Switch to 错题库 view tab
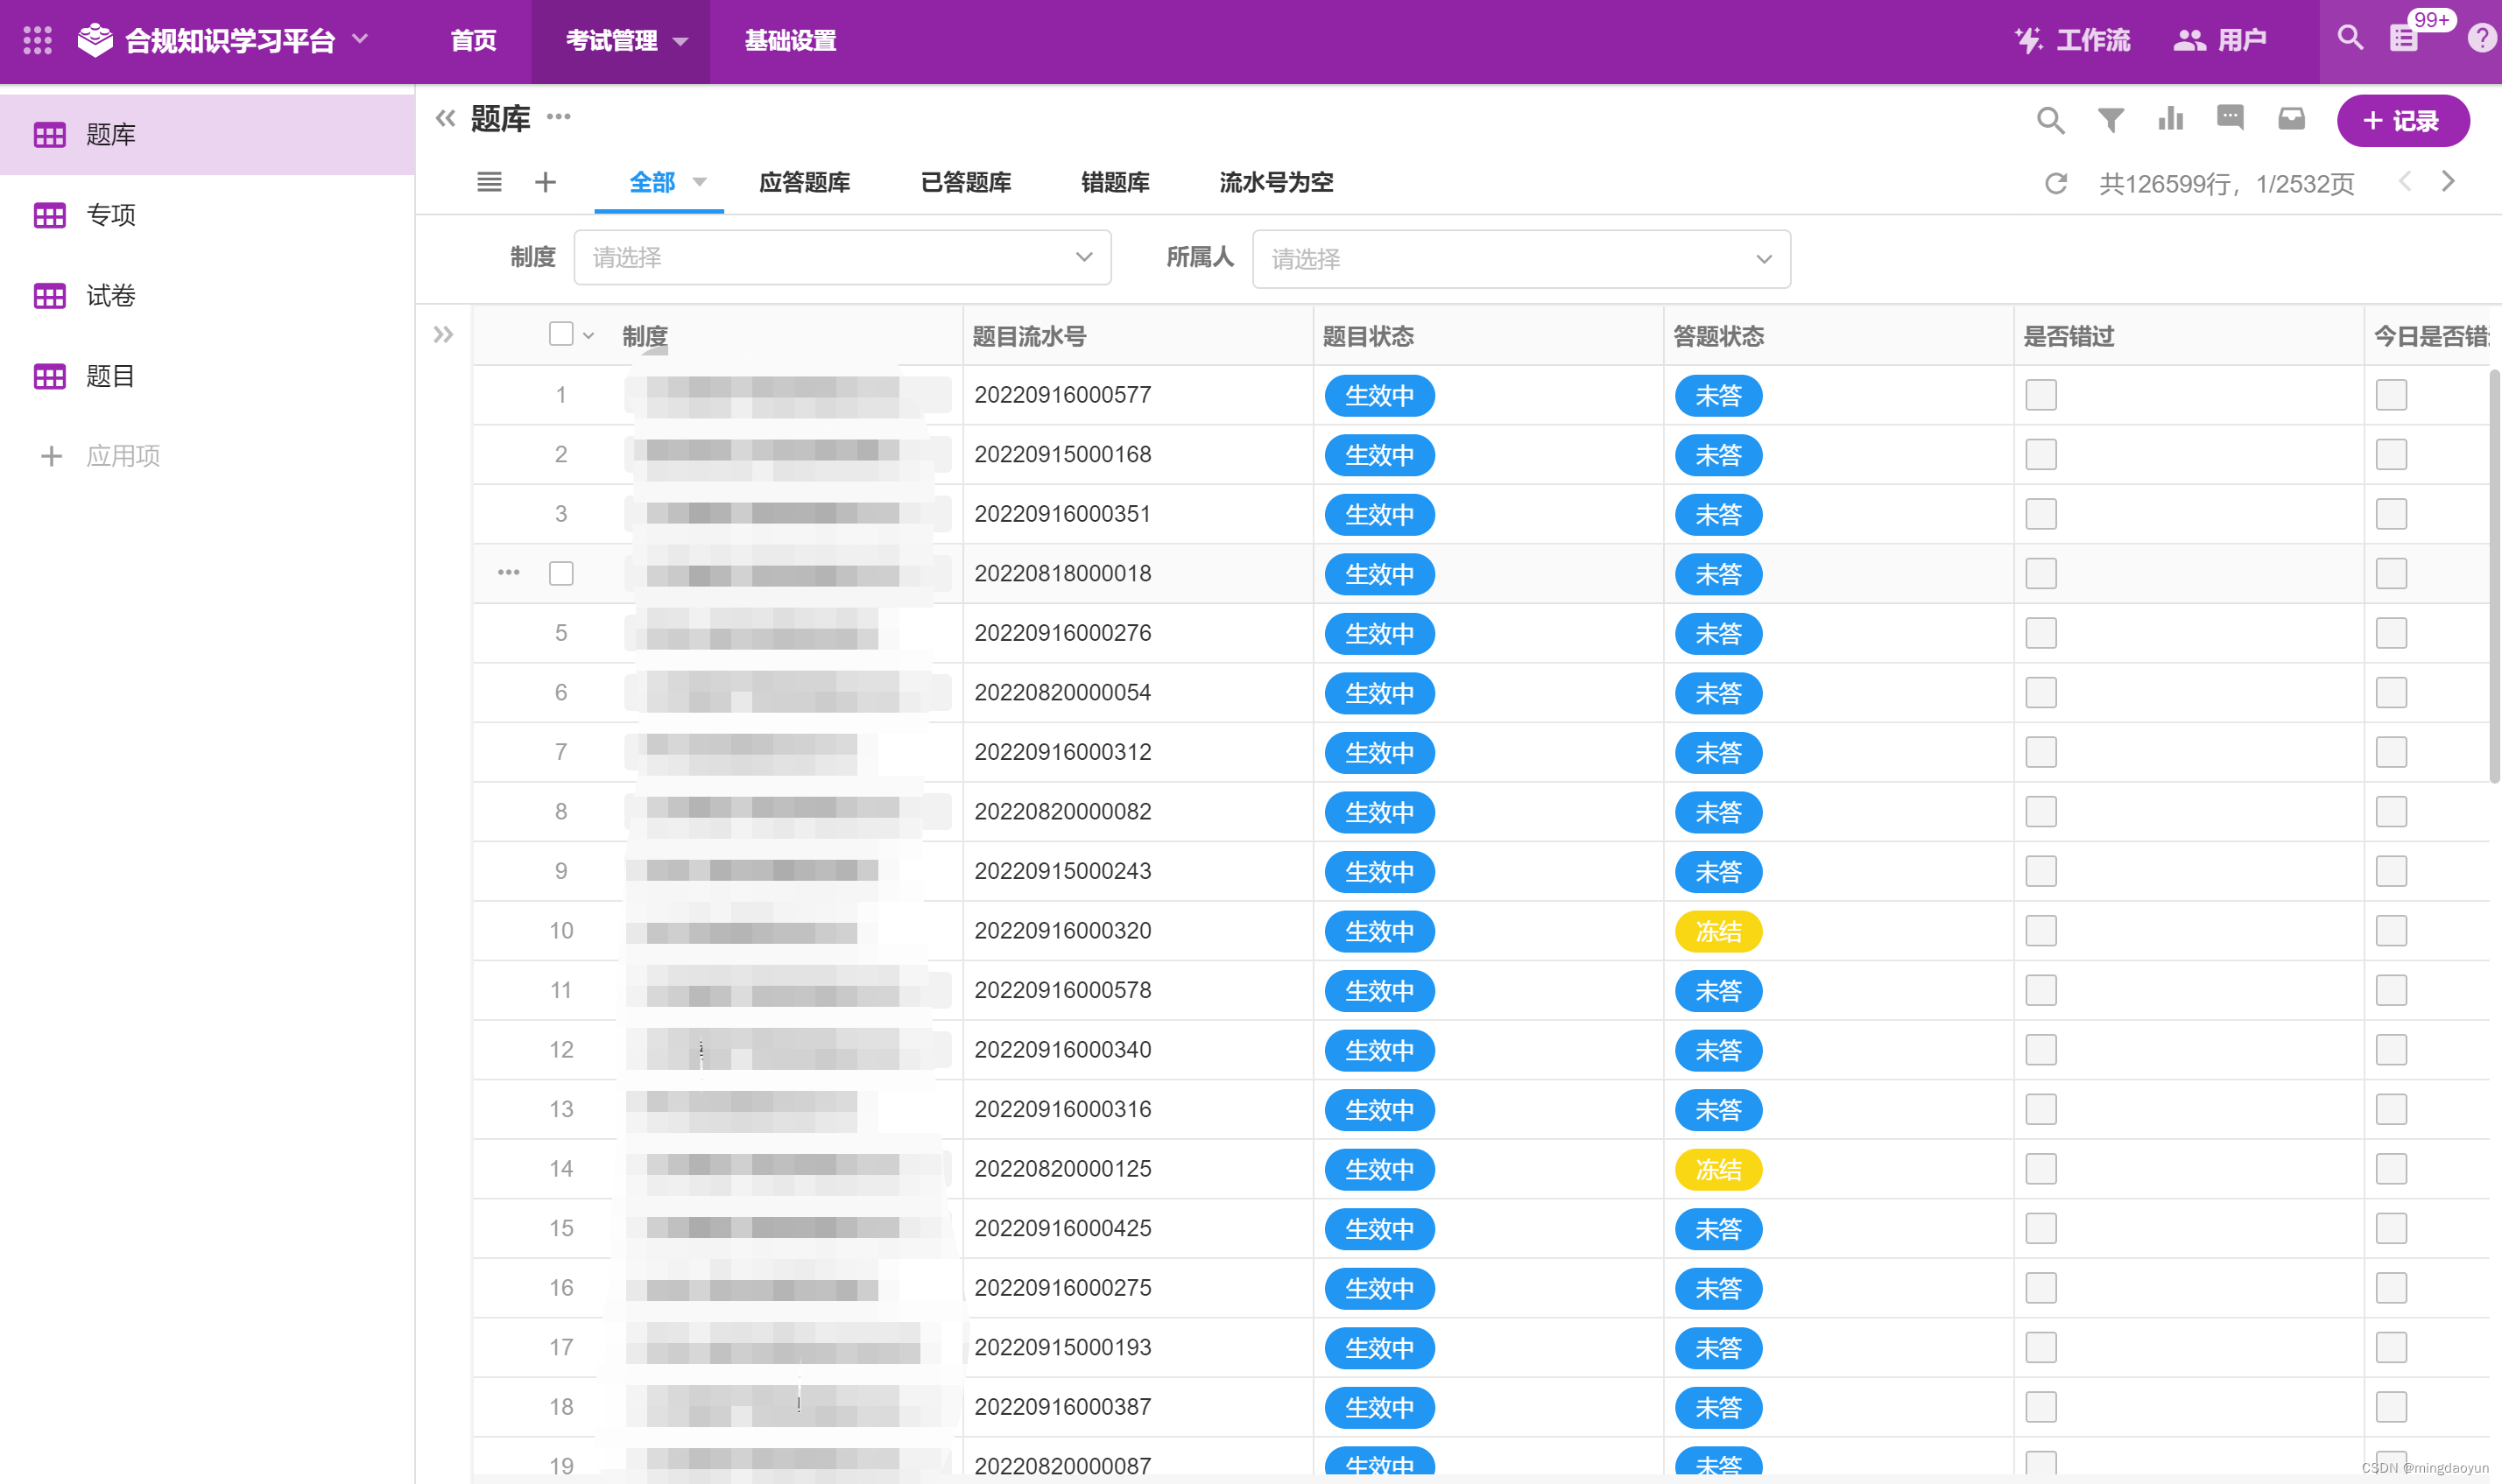 1114,183
